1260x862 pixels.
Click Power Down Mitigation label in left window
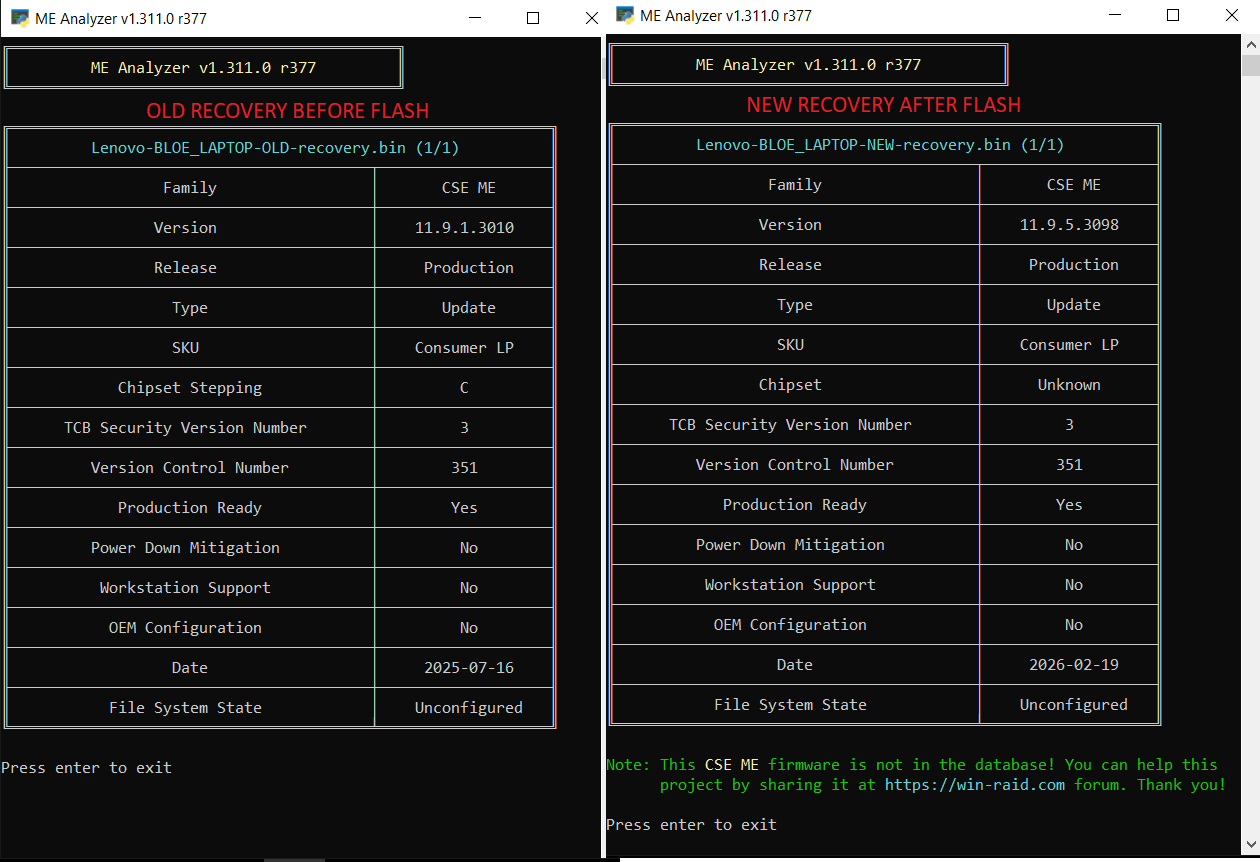pos(185,548)
